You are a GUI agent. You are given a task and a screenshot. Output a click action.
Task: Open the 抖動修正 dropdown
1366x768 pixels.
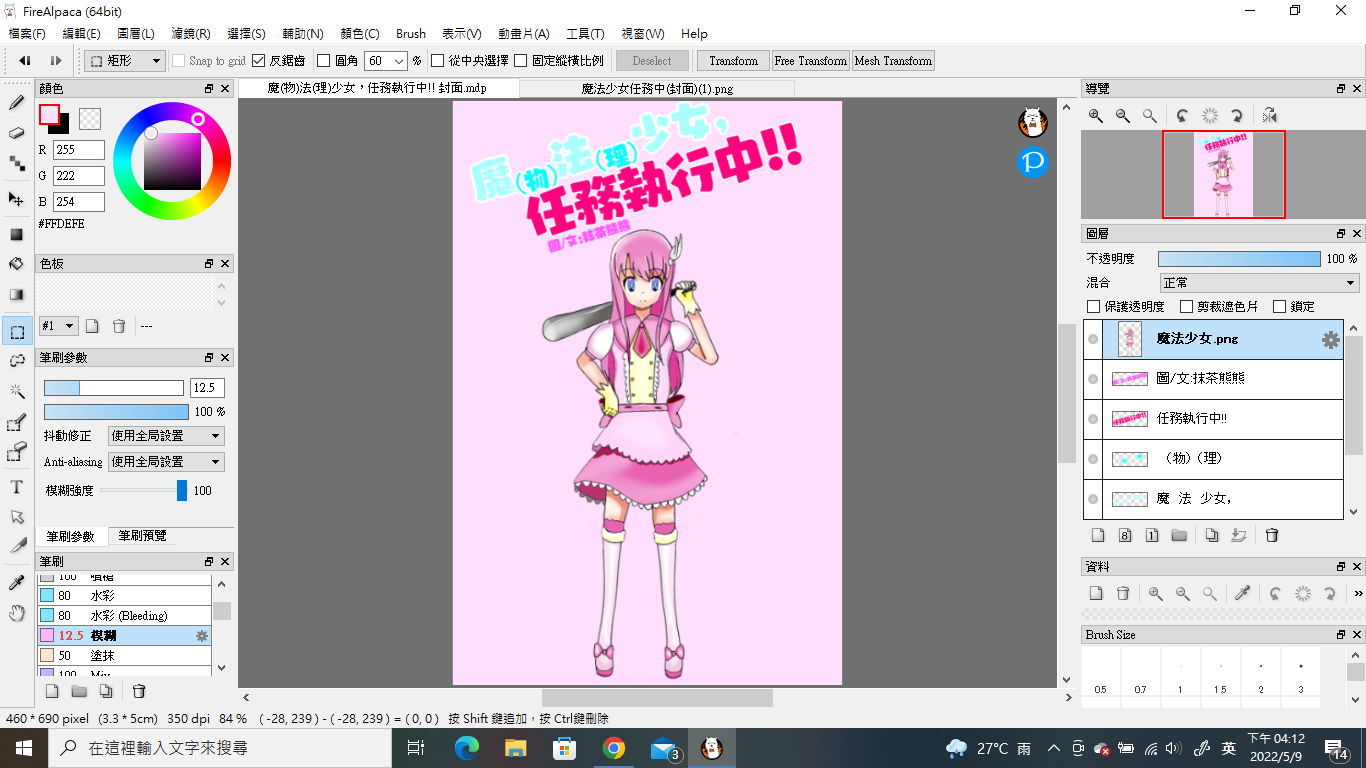166,436
